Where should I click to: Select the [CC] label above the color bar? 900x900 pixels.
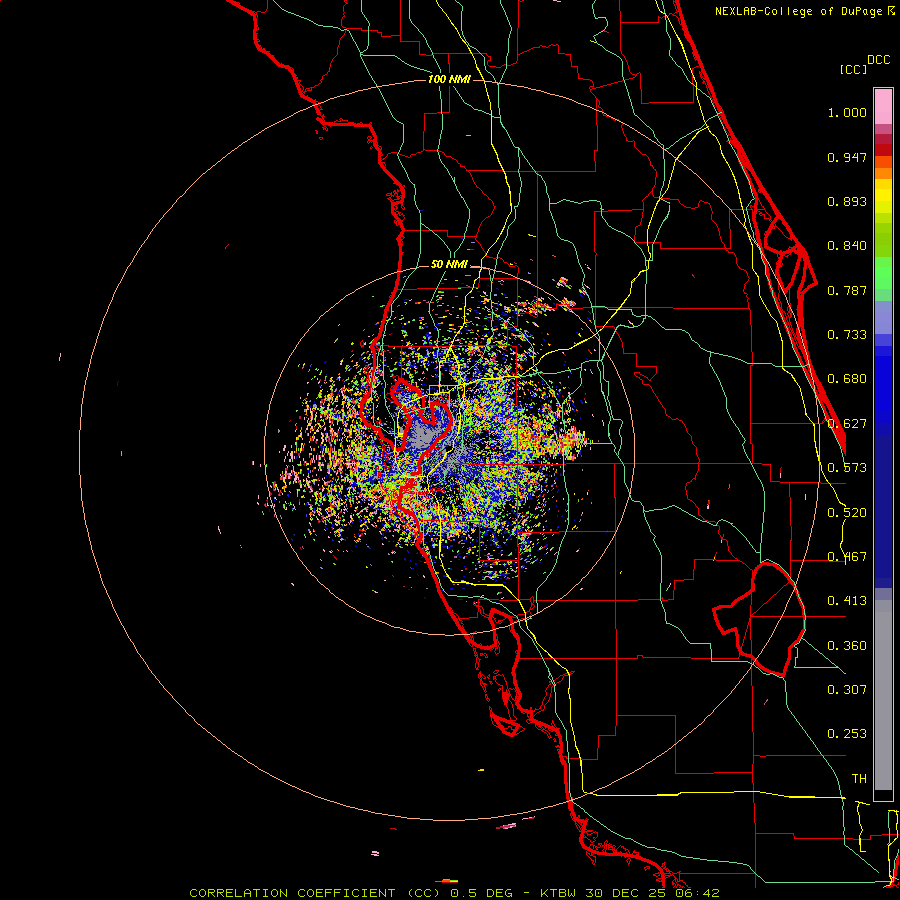[x=853, y=69]
